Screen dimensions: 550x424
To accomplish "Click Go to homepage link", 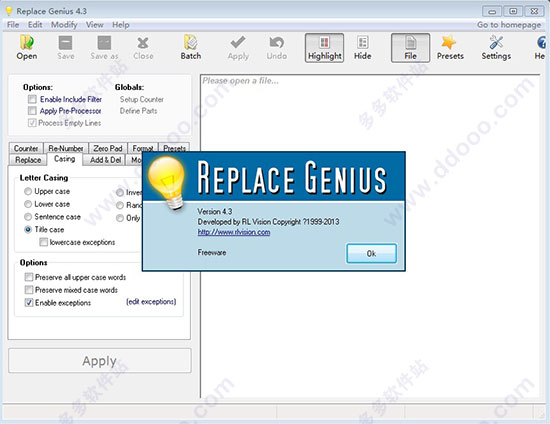I will pyautogui.click(x=509, y=25).
